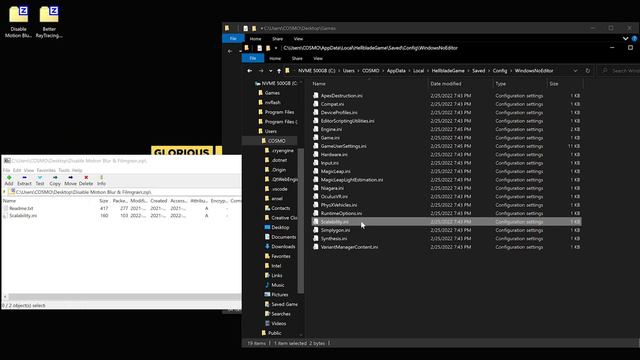
Task: Go forward in WindowsNoEditor Explorer window
Action: coord(261,71)
